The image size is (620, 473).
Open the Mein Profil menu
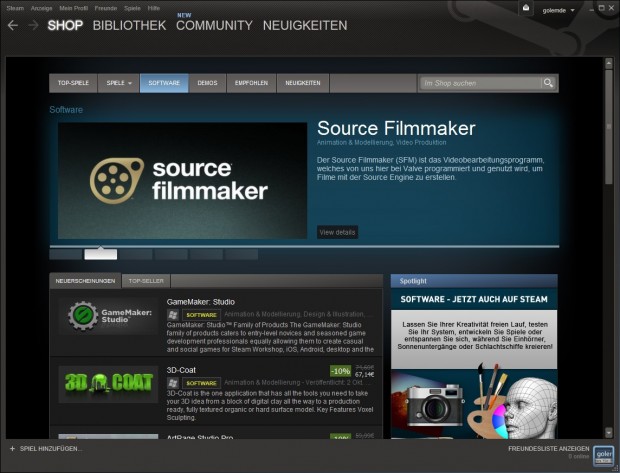[x=74, y=8]
